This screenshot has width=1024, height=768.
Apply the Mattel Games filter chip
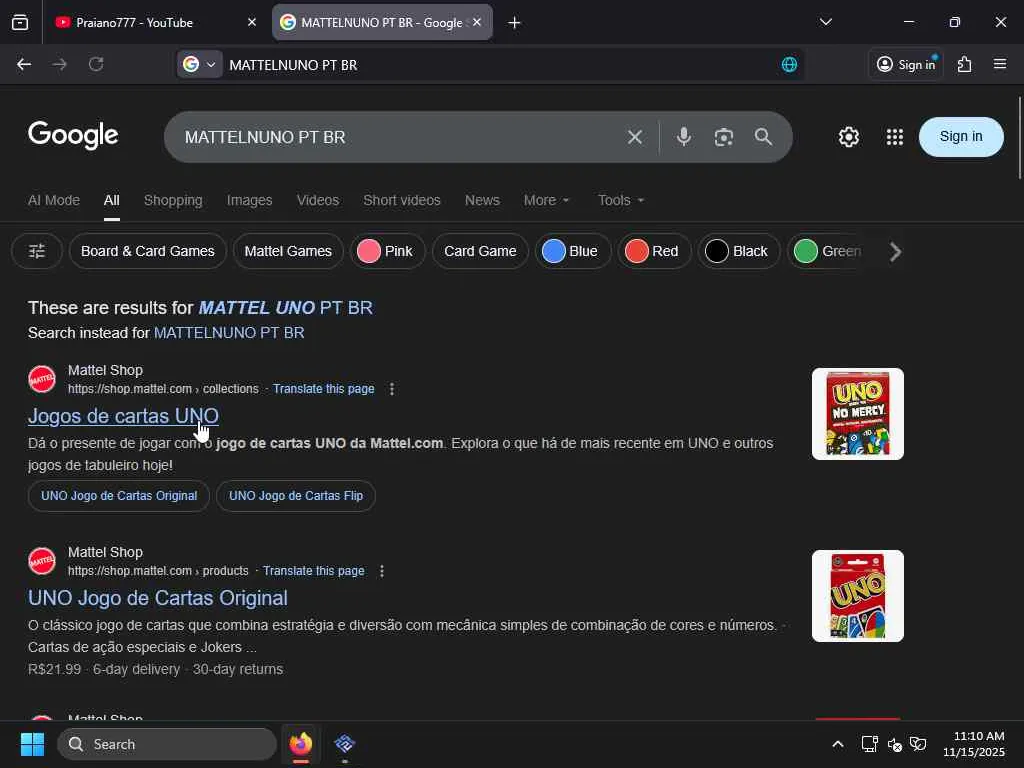pos(288,251)
